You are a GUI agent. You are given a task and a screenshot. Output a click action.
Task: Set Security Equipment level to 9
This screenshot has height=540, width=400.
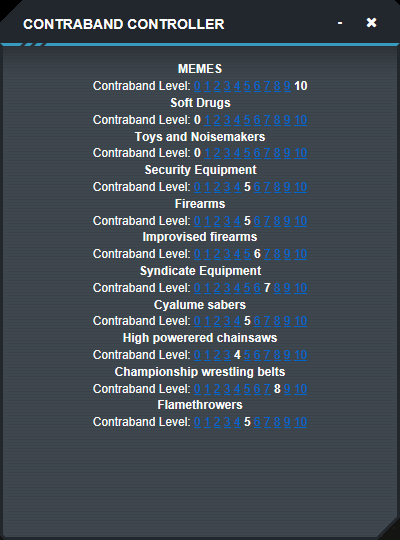pyautogui.click(x=287, y=187)
